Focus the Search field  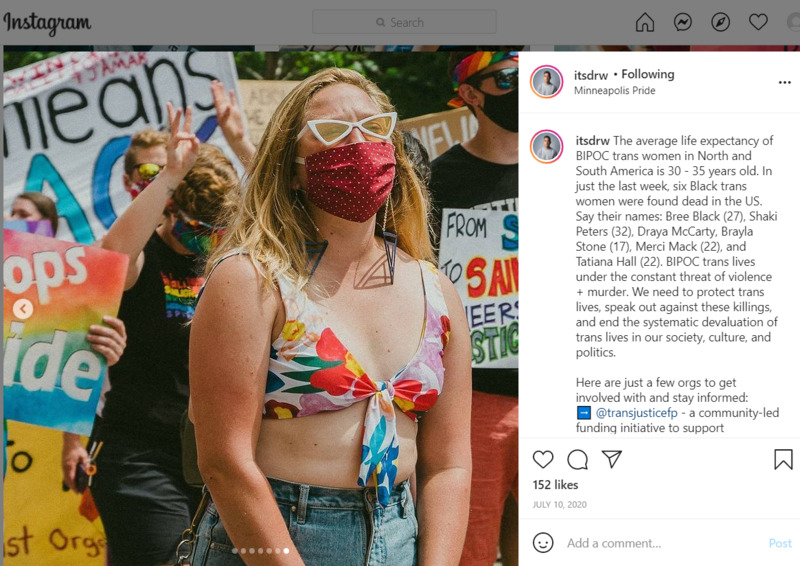tap(404, 22)
